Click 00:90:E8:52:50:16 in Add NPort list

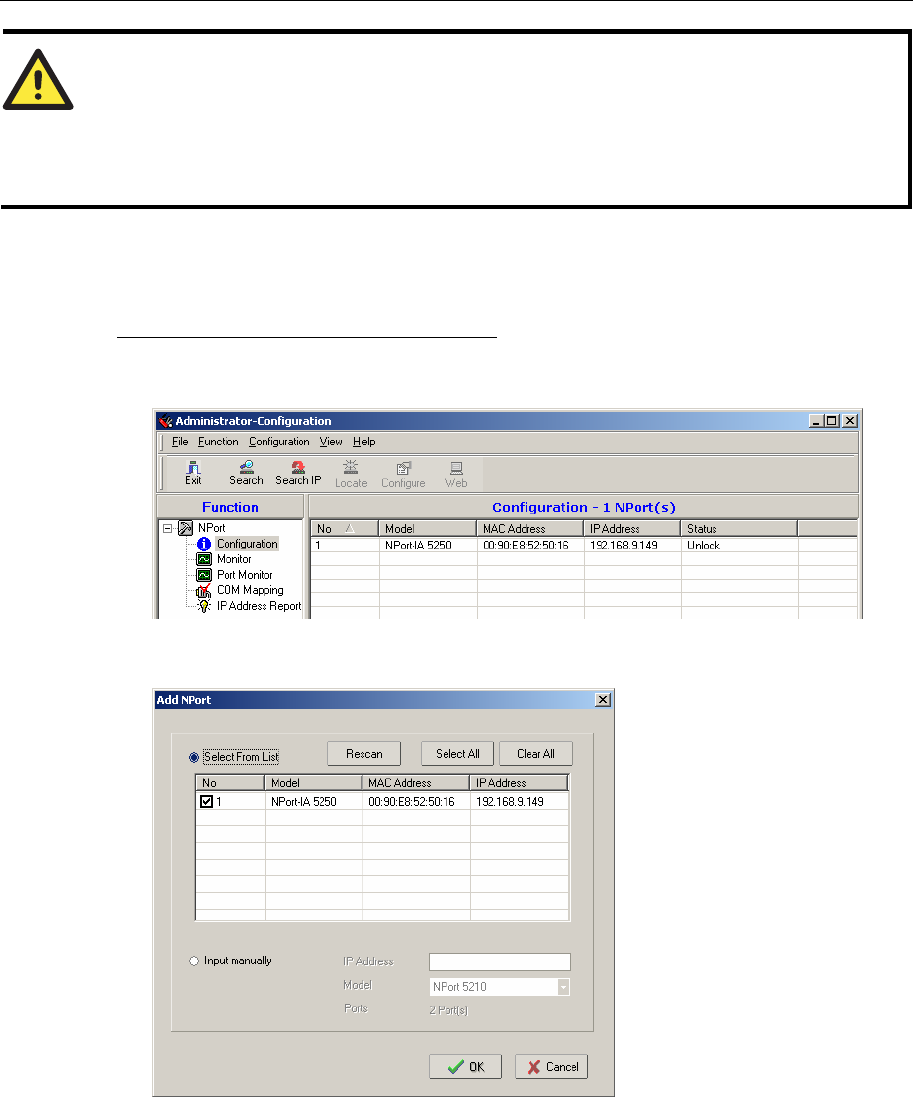411,802
